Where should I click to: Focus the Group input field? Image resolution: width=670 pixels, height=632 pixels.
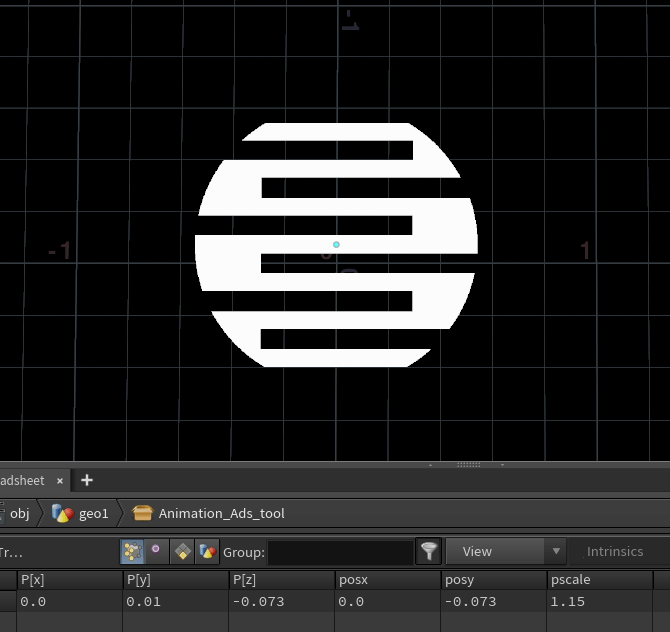(341, 552)
